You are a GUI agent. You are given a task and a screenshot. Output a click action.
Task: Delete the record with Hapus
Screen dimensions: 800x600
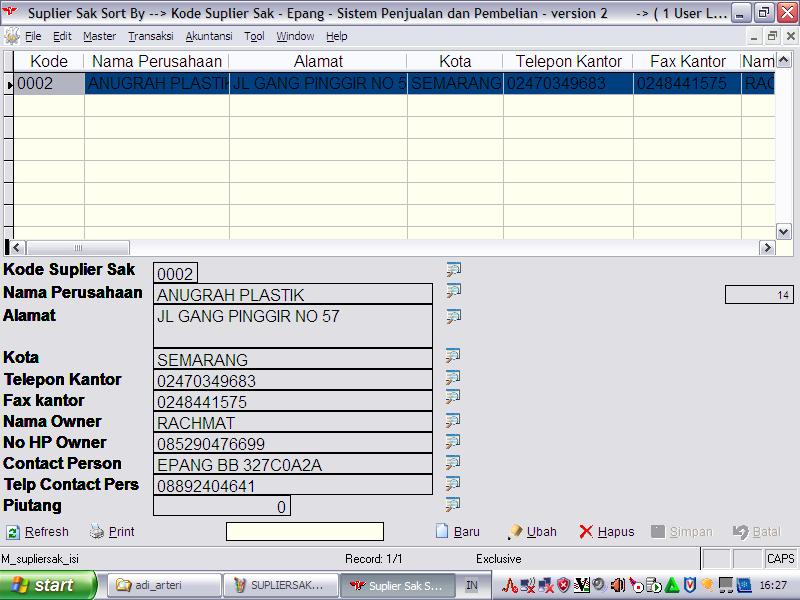point(606,532)
